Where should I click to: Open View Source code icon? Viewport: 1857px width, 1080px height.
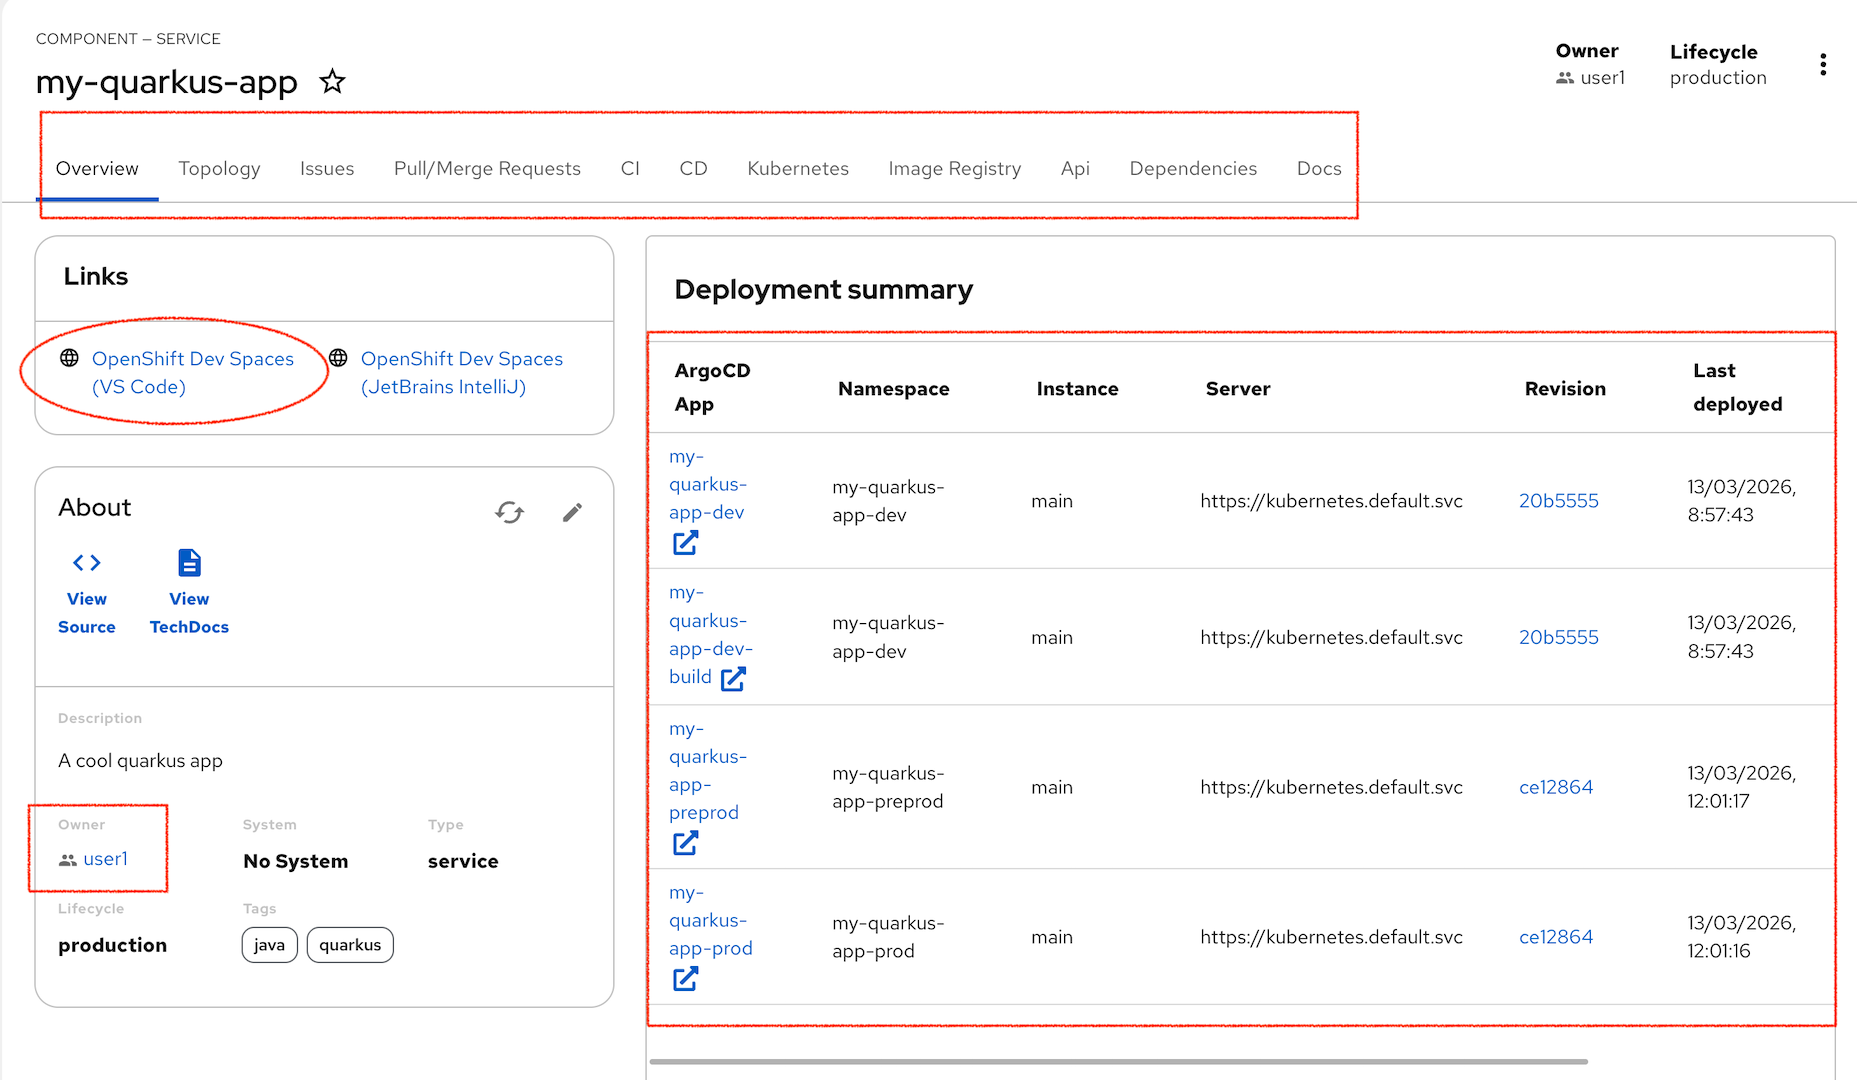[x=87, y=563]
